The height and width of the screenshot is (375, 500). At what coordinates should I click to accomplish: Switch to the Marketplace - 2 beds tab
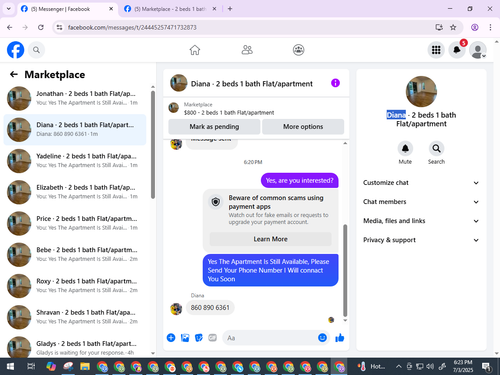170,9
